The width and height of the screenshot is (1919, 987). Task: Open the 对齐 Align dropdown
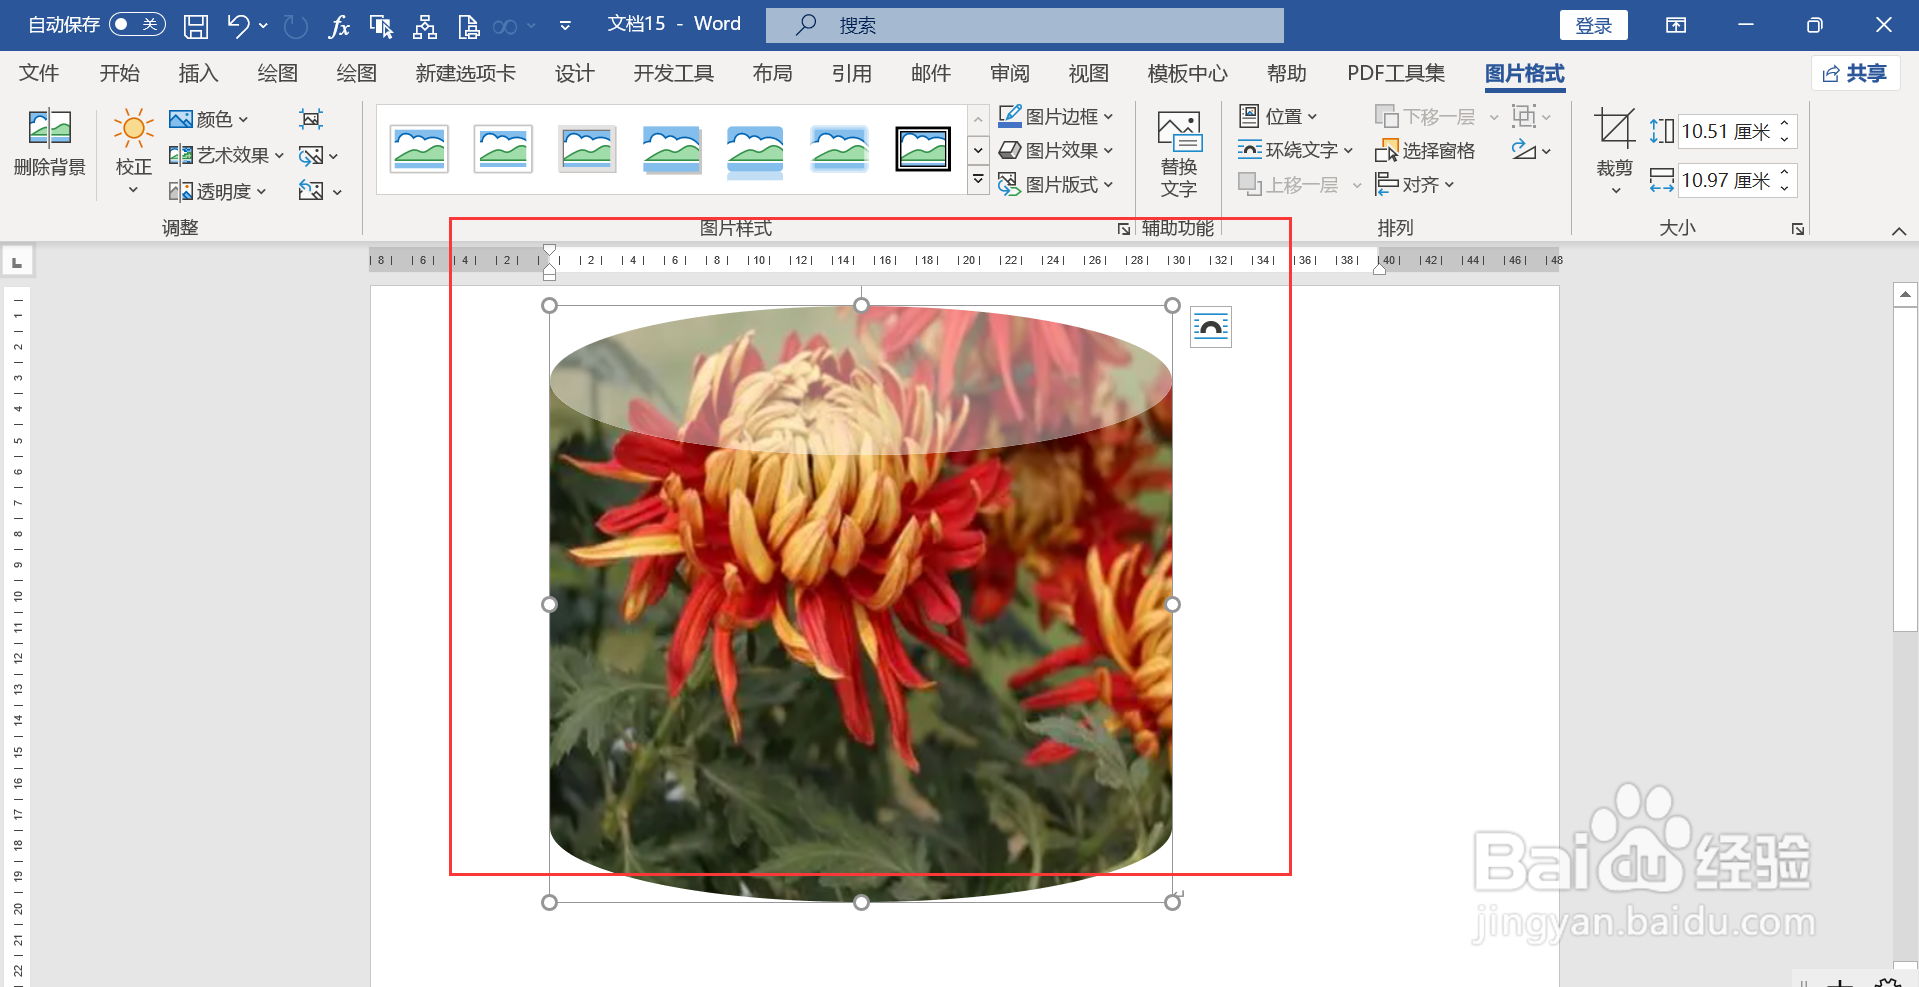pyautogui.click(x=1414, y=184)
